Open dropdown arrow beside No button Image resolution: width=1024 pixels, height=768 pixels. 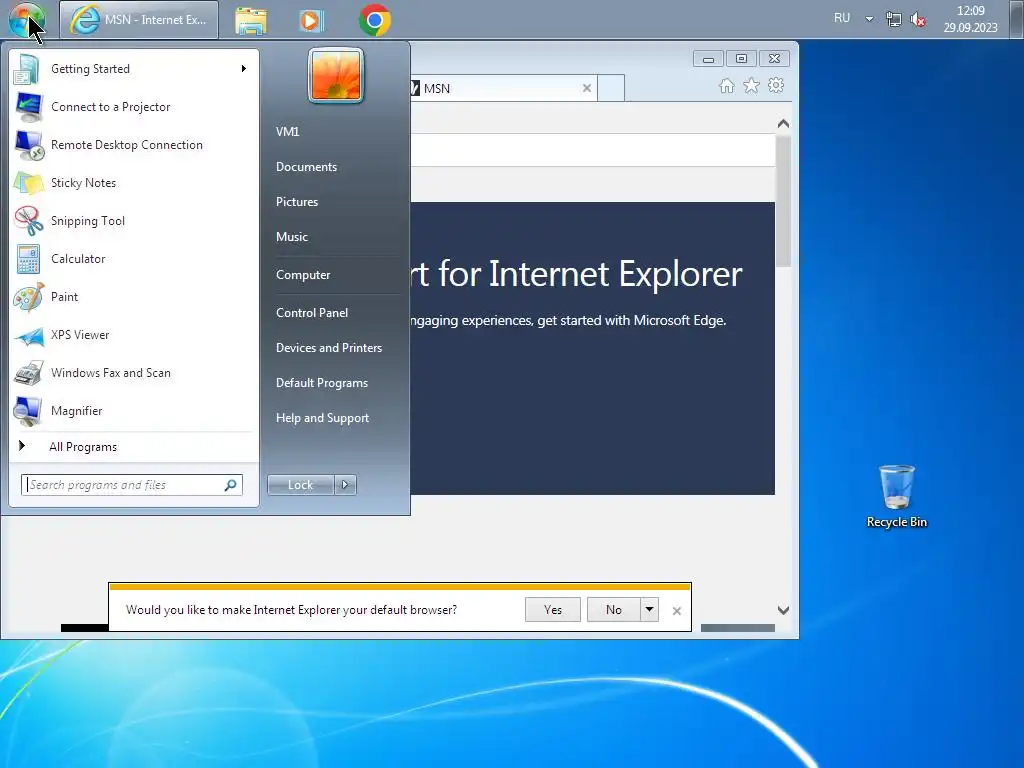(649, 609)
